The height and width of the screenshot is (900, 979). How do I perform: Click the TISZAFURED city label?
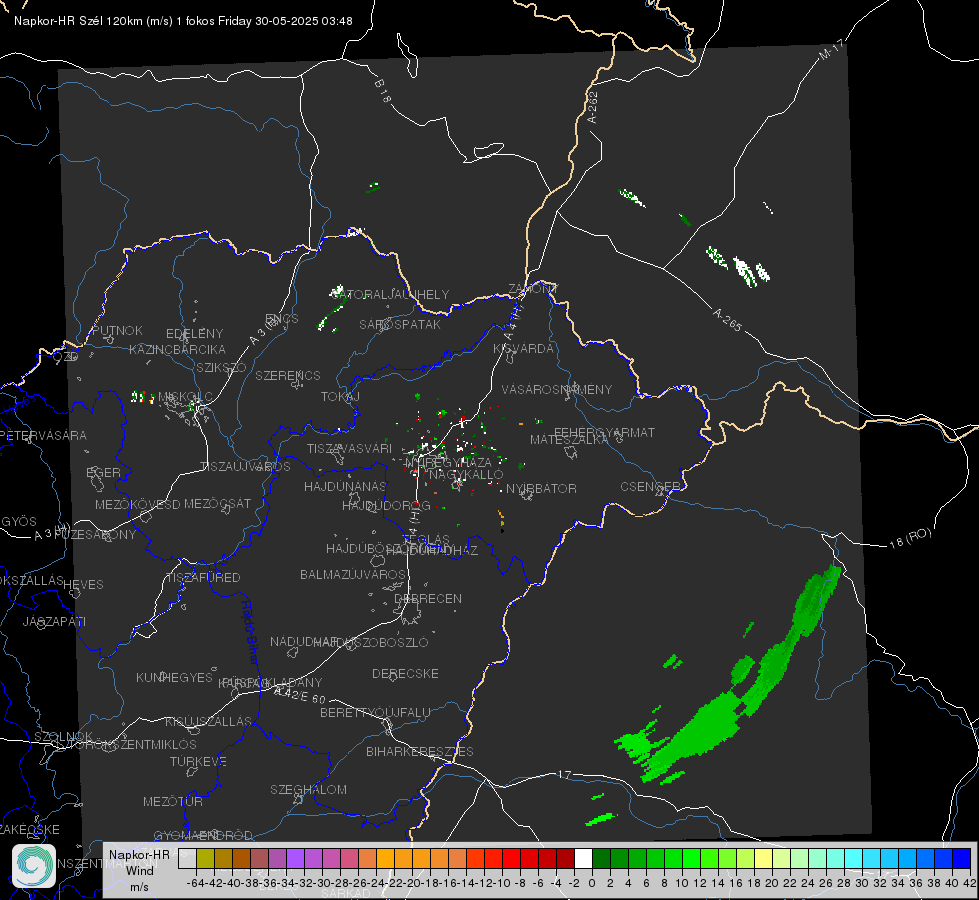203,578
